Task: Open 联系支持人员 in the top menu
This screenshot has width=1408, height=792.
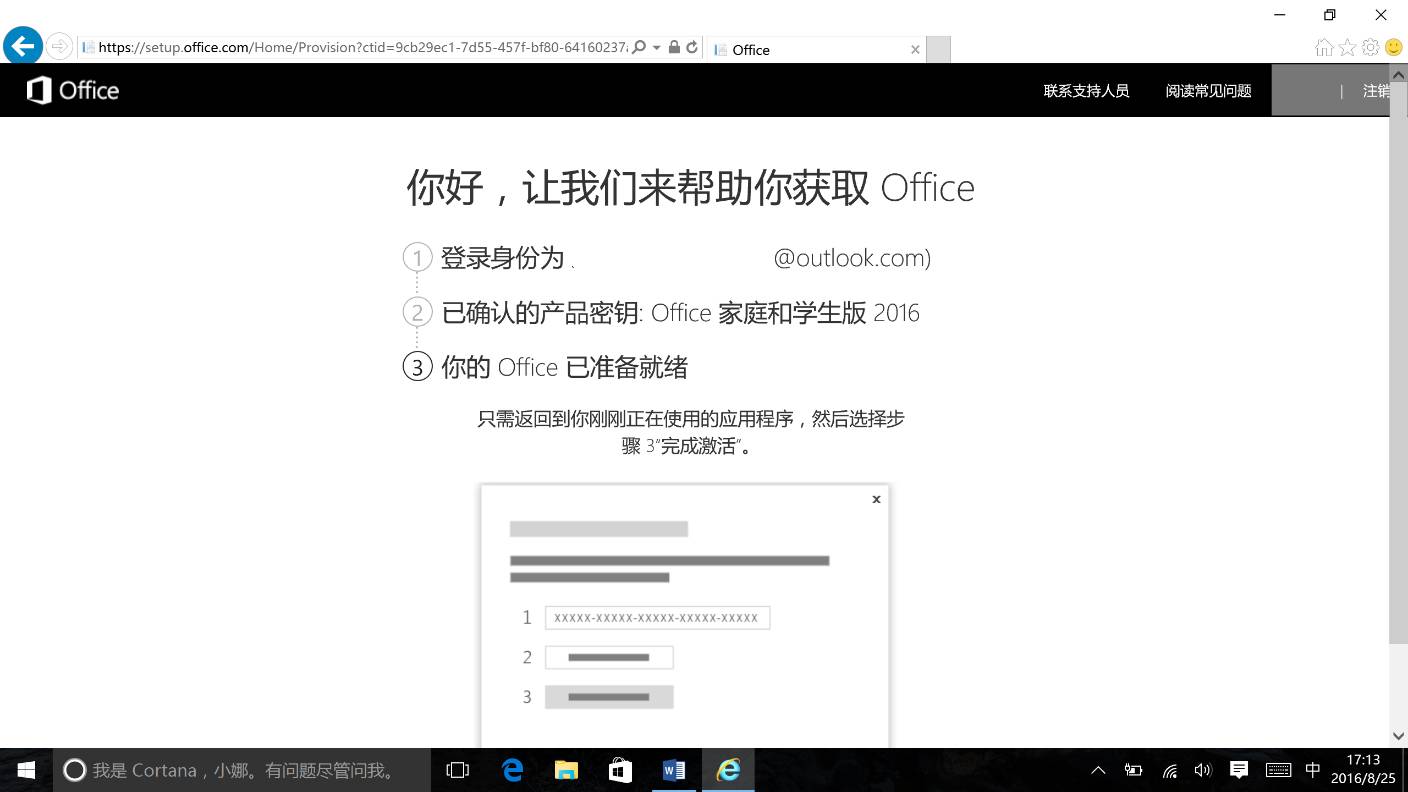Action: coord(1086,90)
